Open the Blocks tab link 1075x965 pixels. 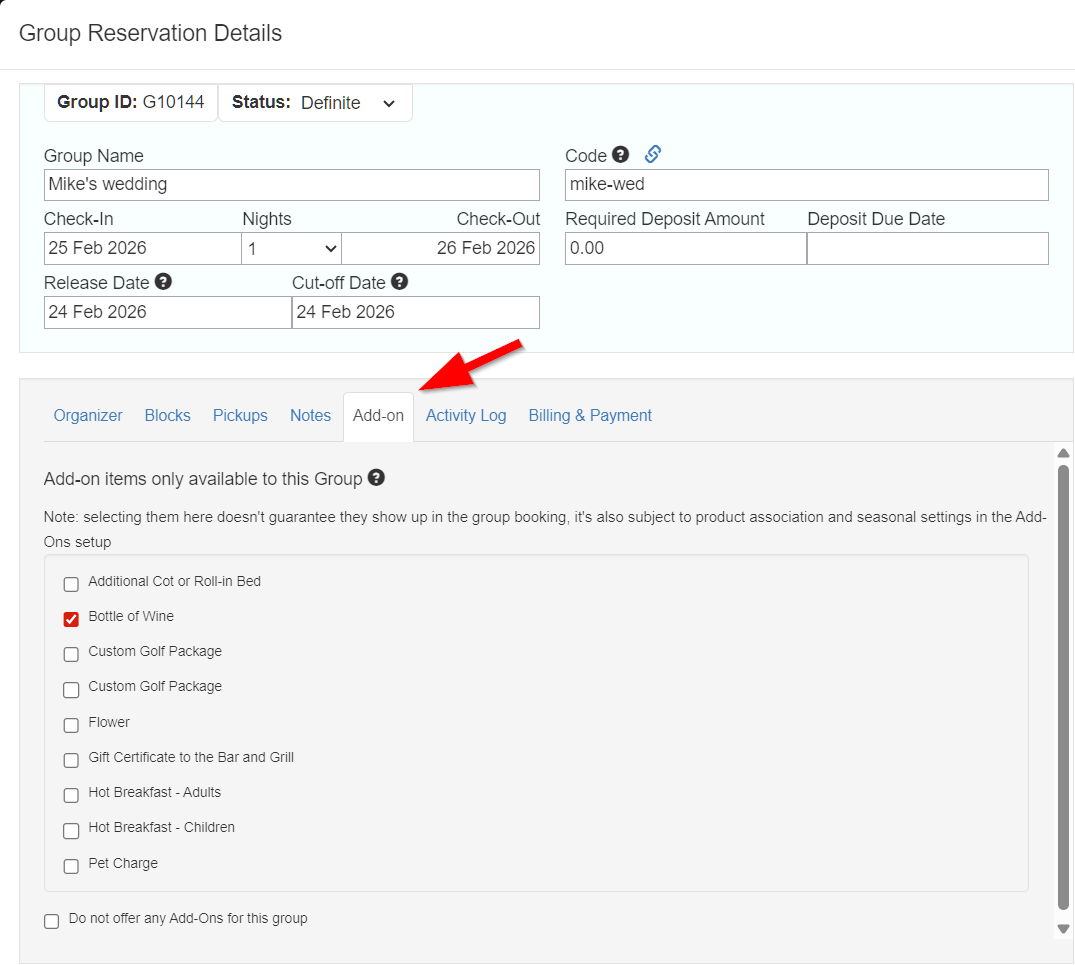click(167, 416)
